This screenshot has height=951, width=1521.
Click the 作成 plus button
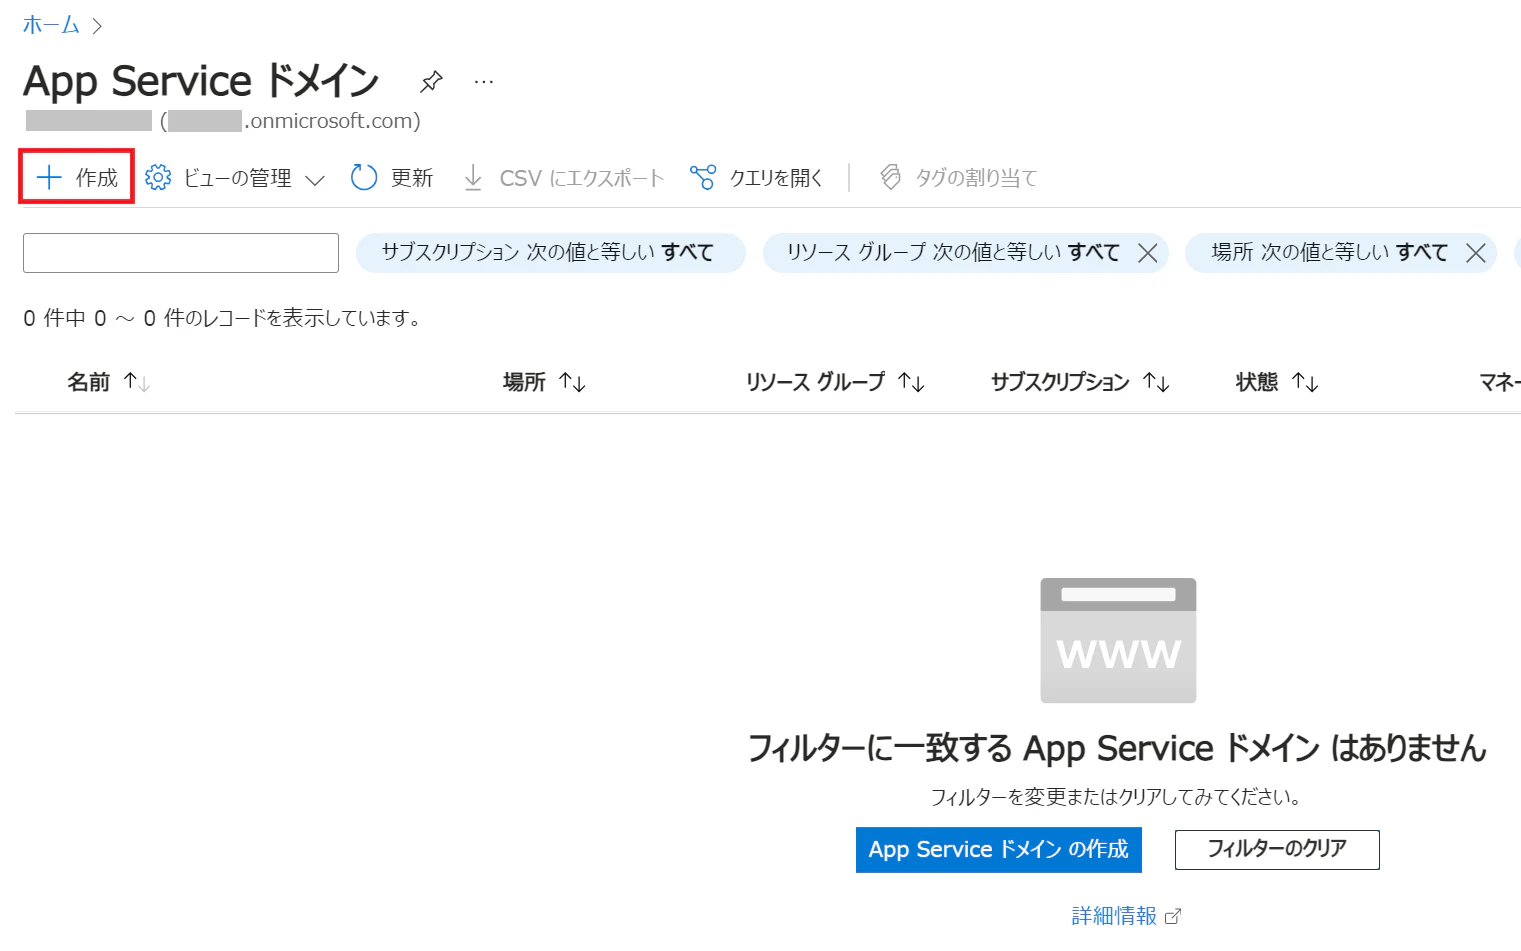tap(77, 178)
